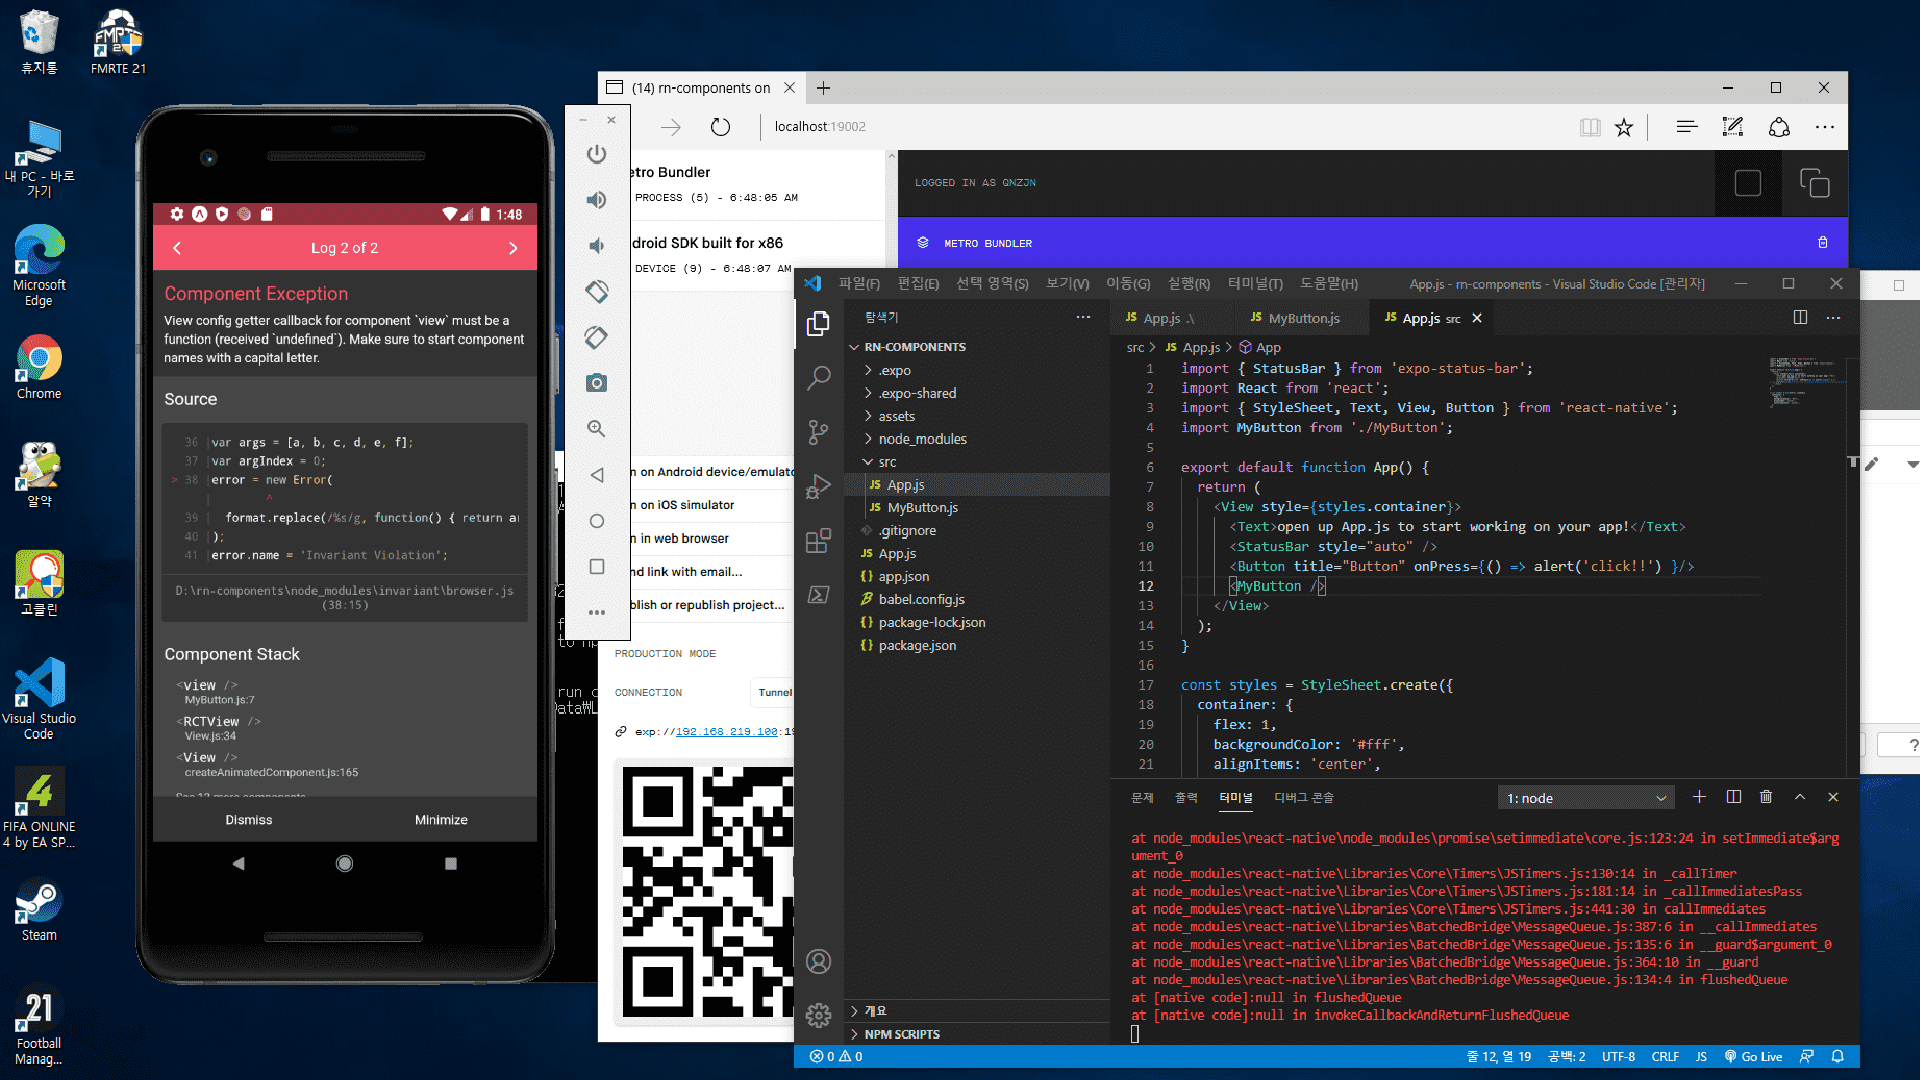Open the Extensions view in the activity bar

tap(818, 541)
